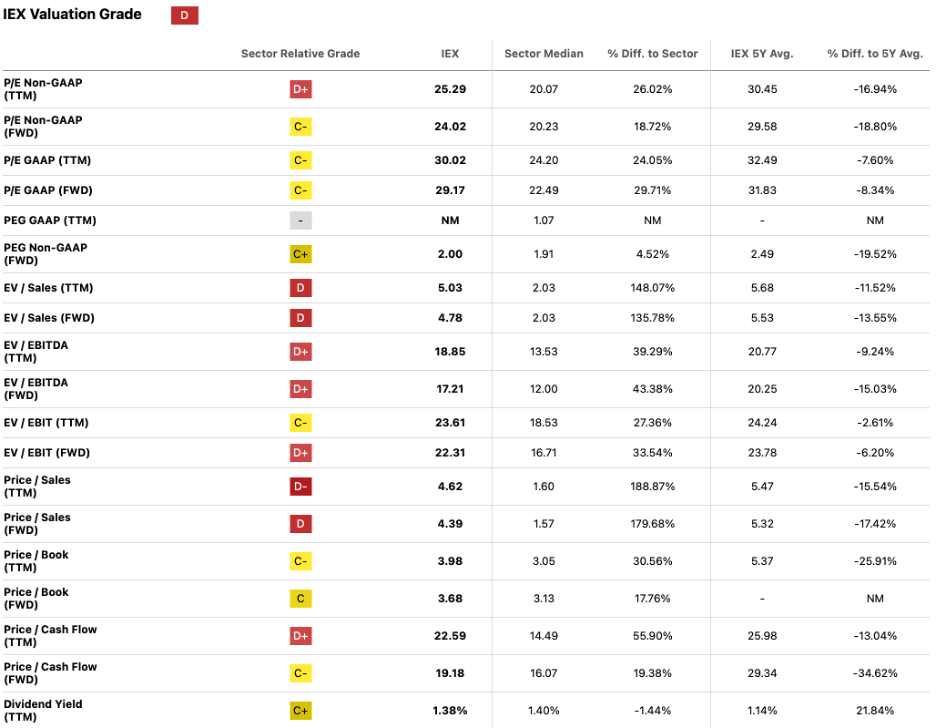Click the D+ grade badge for P/E Non-GAAP (TTM)
The width and height of the screenshot is (936, 728).
pyautogui.click(x=300, y=89)
